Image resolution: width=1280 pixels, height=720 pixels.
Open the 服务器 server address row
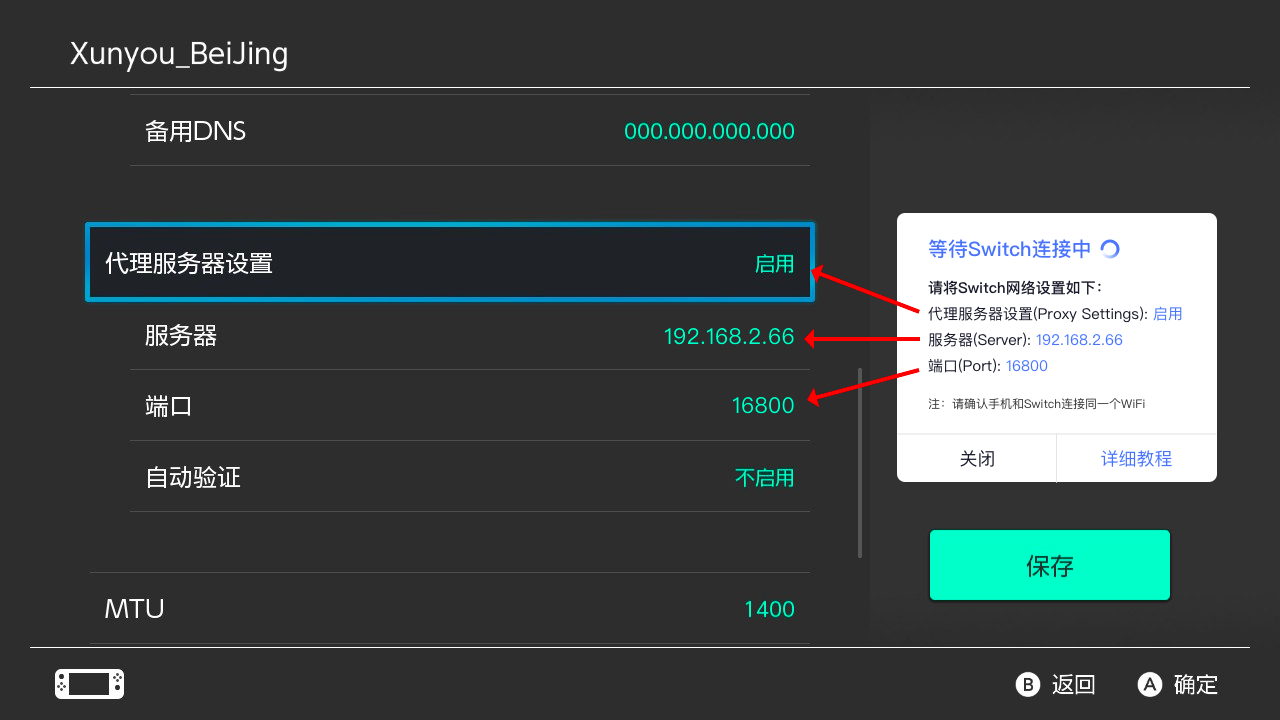coord(470,336)
